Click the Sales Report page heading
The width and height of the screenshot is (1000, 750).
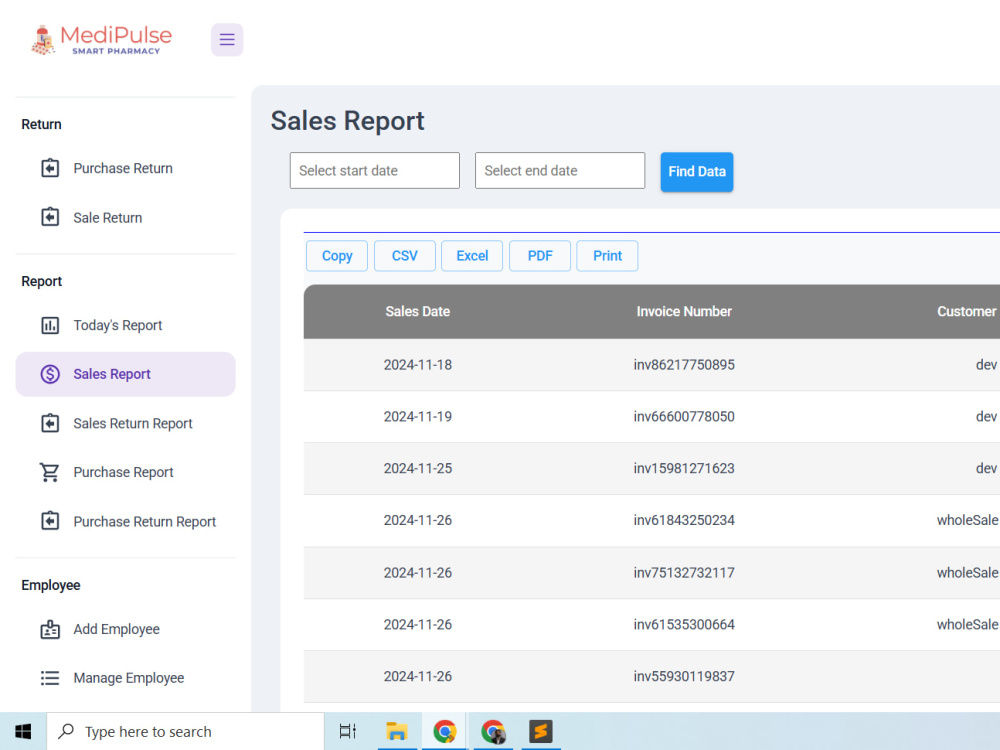coord(348,121)
